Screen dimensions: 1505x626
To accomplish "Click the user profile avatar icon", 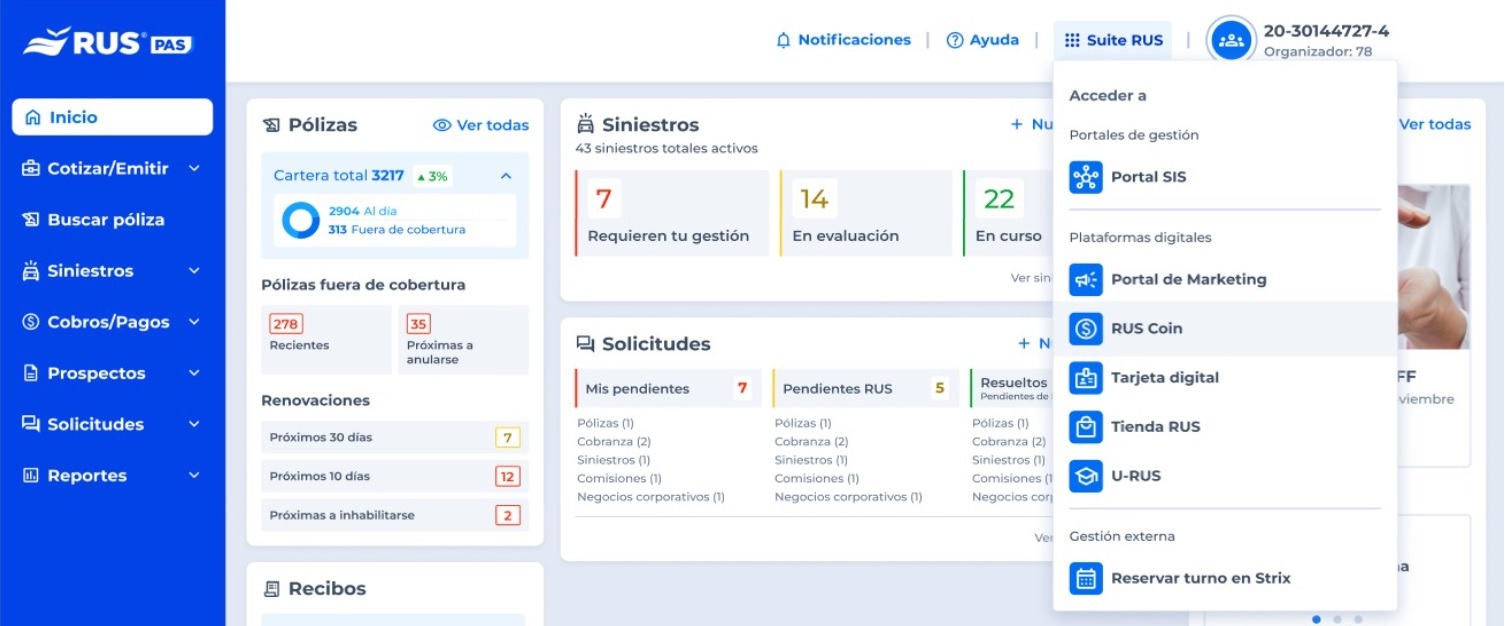I will point(1231,41).
